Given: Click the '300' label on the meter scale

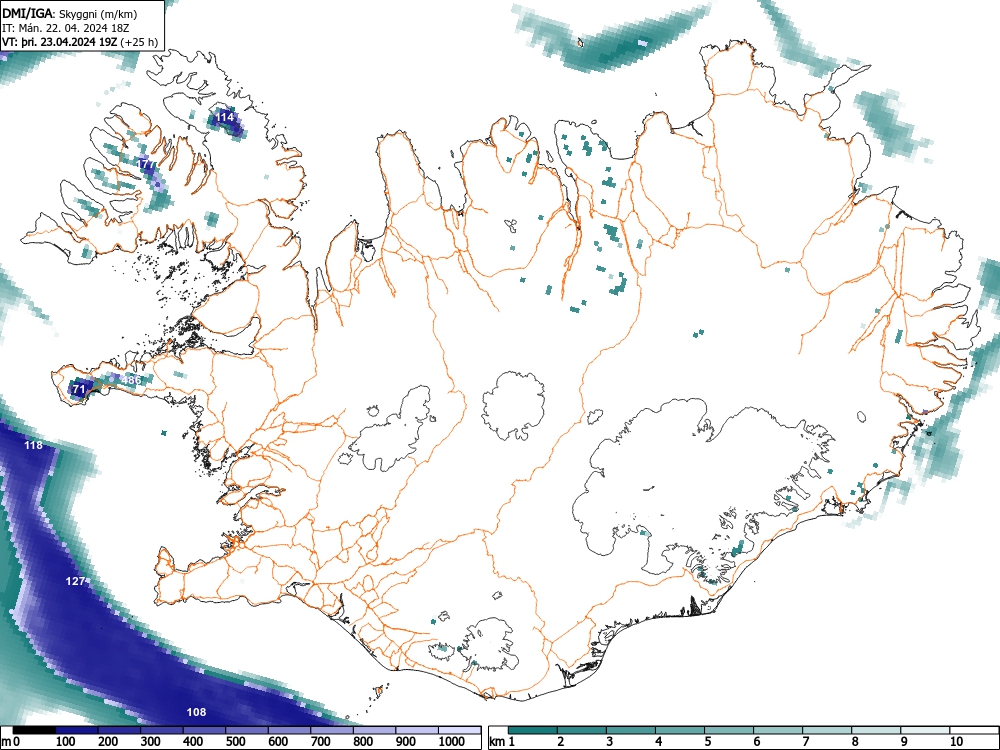Looking at the screenshot, I should click(x=151, y=741).
